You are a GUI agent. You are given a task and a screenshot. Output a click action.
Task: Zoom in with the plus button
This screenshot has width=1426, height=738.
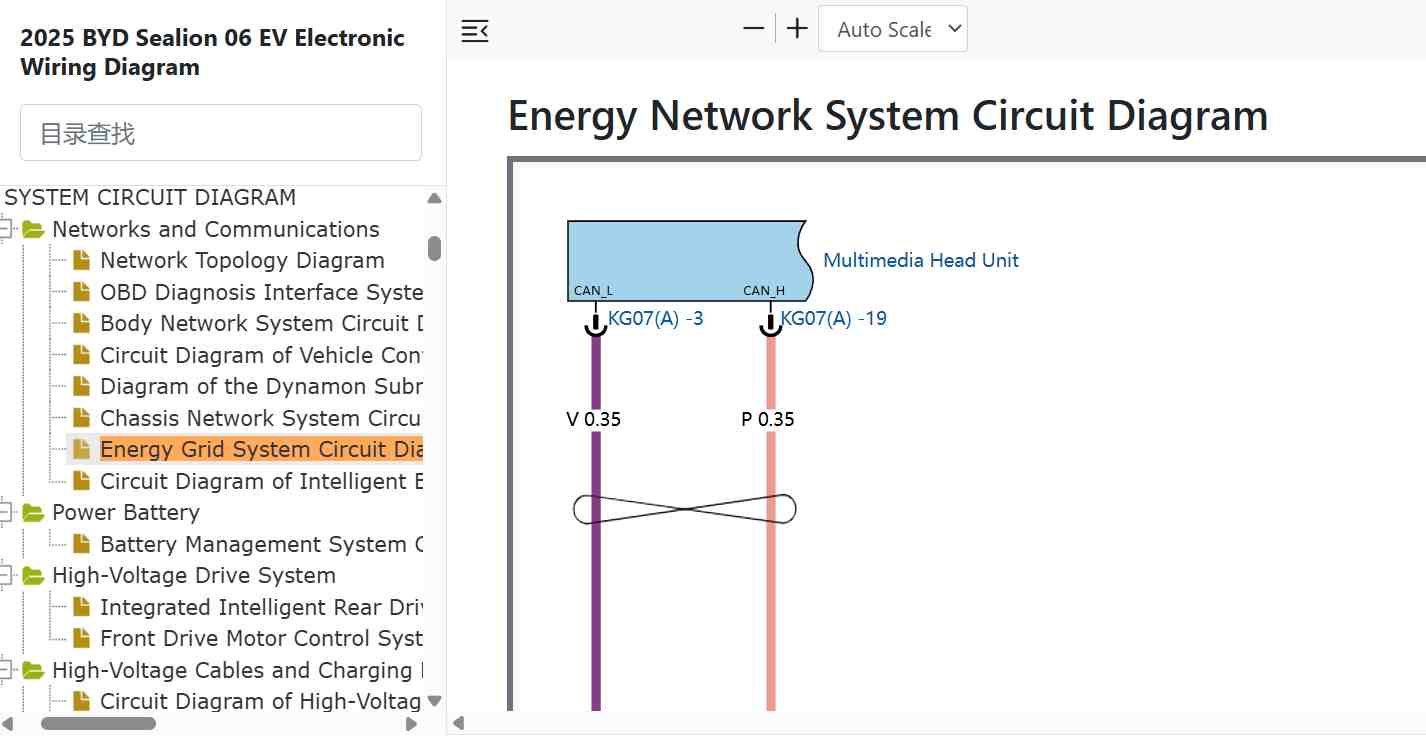click(797, 28)
